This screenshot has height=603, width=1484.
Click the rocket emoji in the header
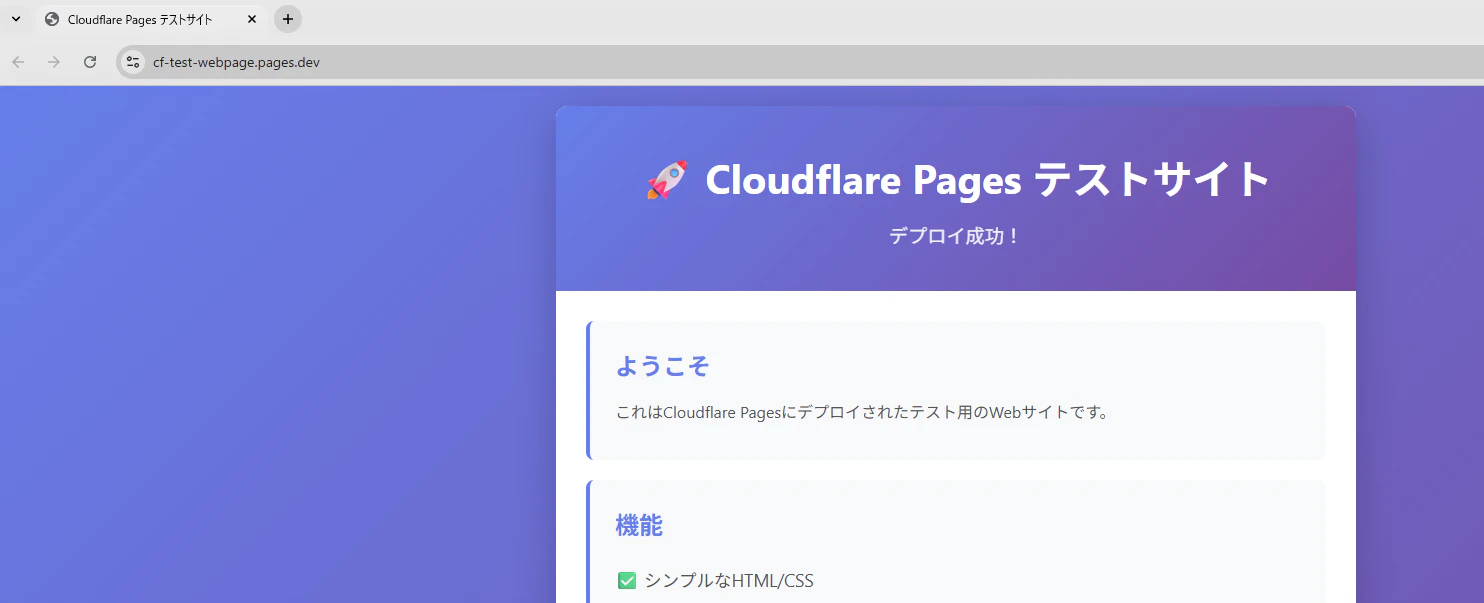click(x=666, y=180)
